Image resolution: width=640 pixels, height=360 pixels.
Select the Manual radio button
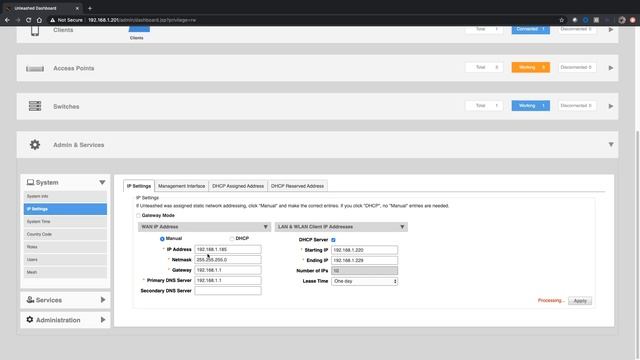point(162,239)
